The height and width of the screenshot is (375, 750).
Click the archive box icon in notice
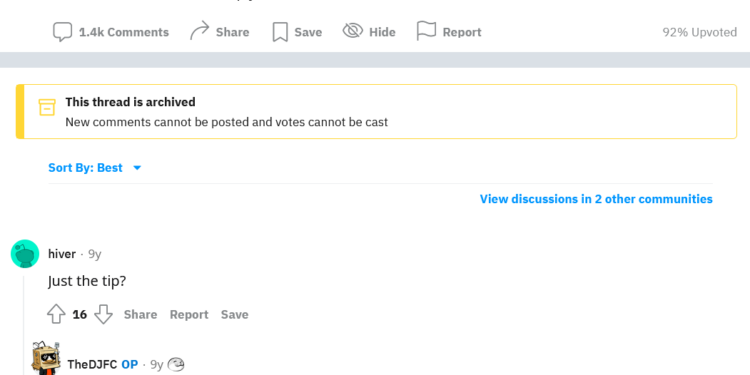(x=47, y=107)
